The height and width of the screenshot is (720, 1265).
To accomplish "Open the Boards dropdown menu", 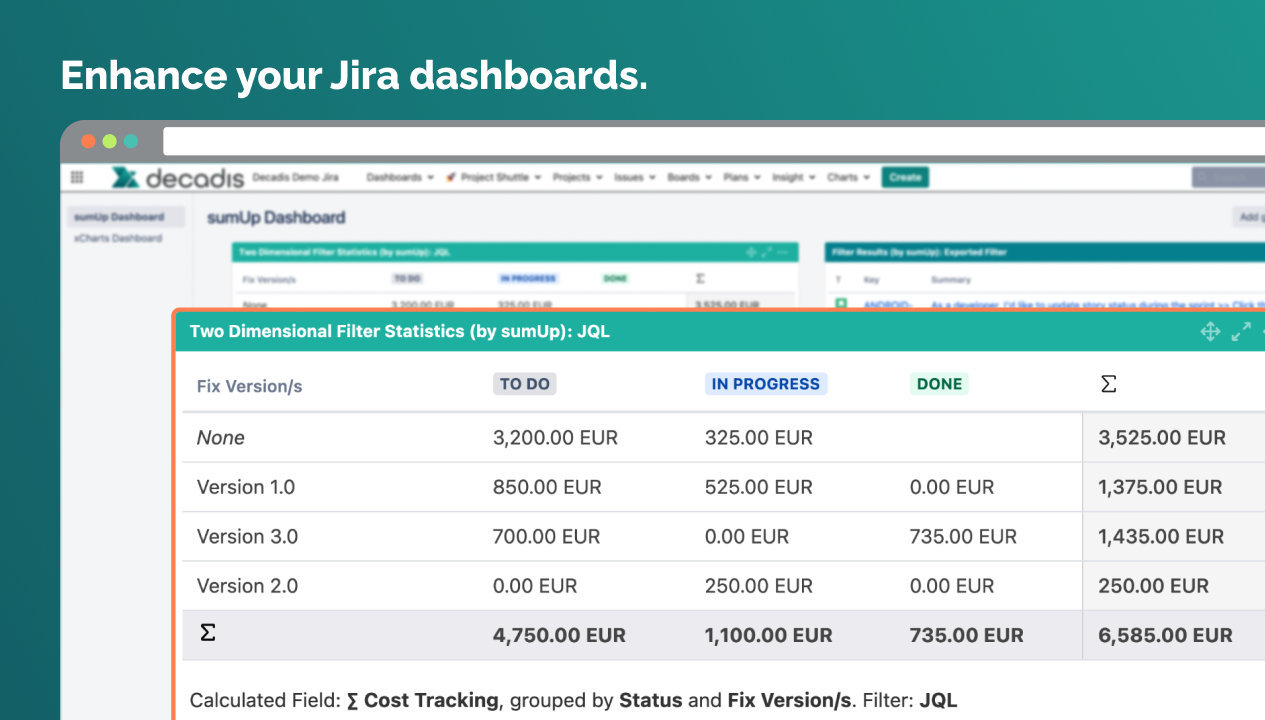I will [x=689, y=177].
